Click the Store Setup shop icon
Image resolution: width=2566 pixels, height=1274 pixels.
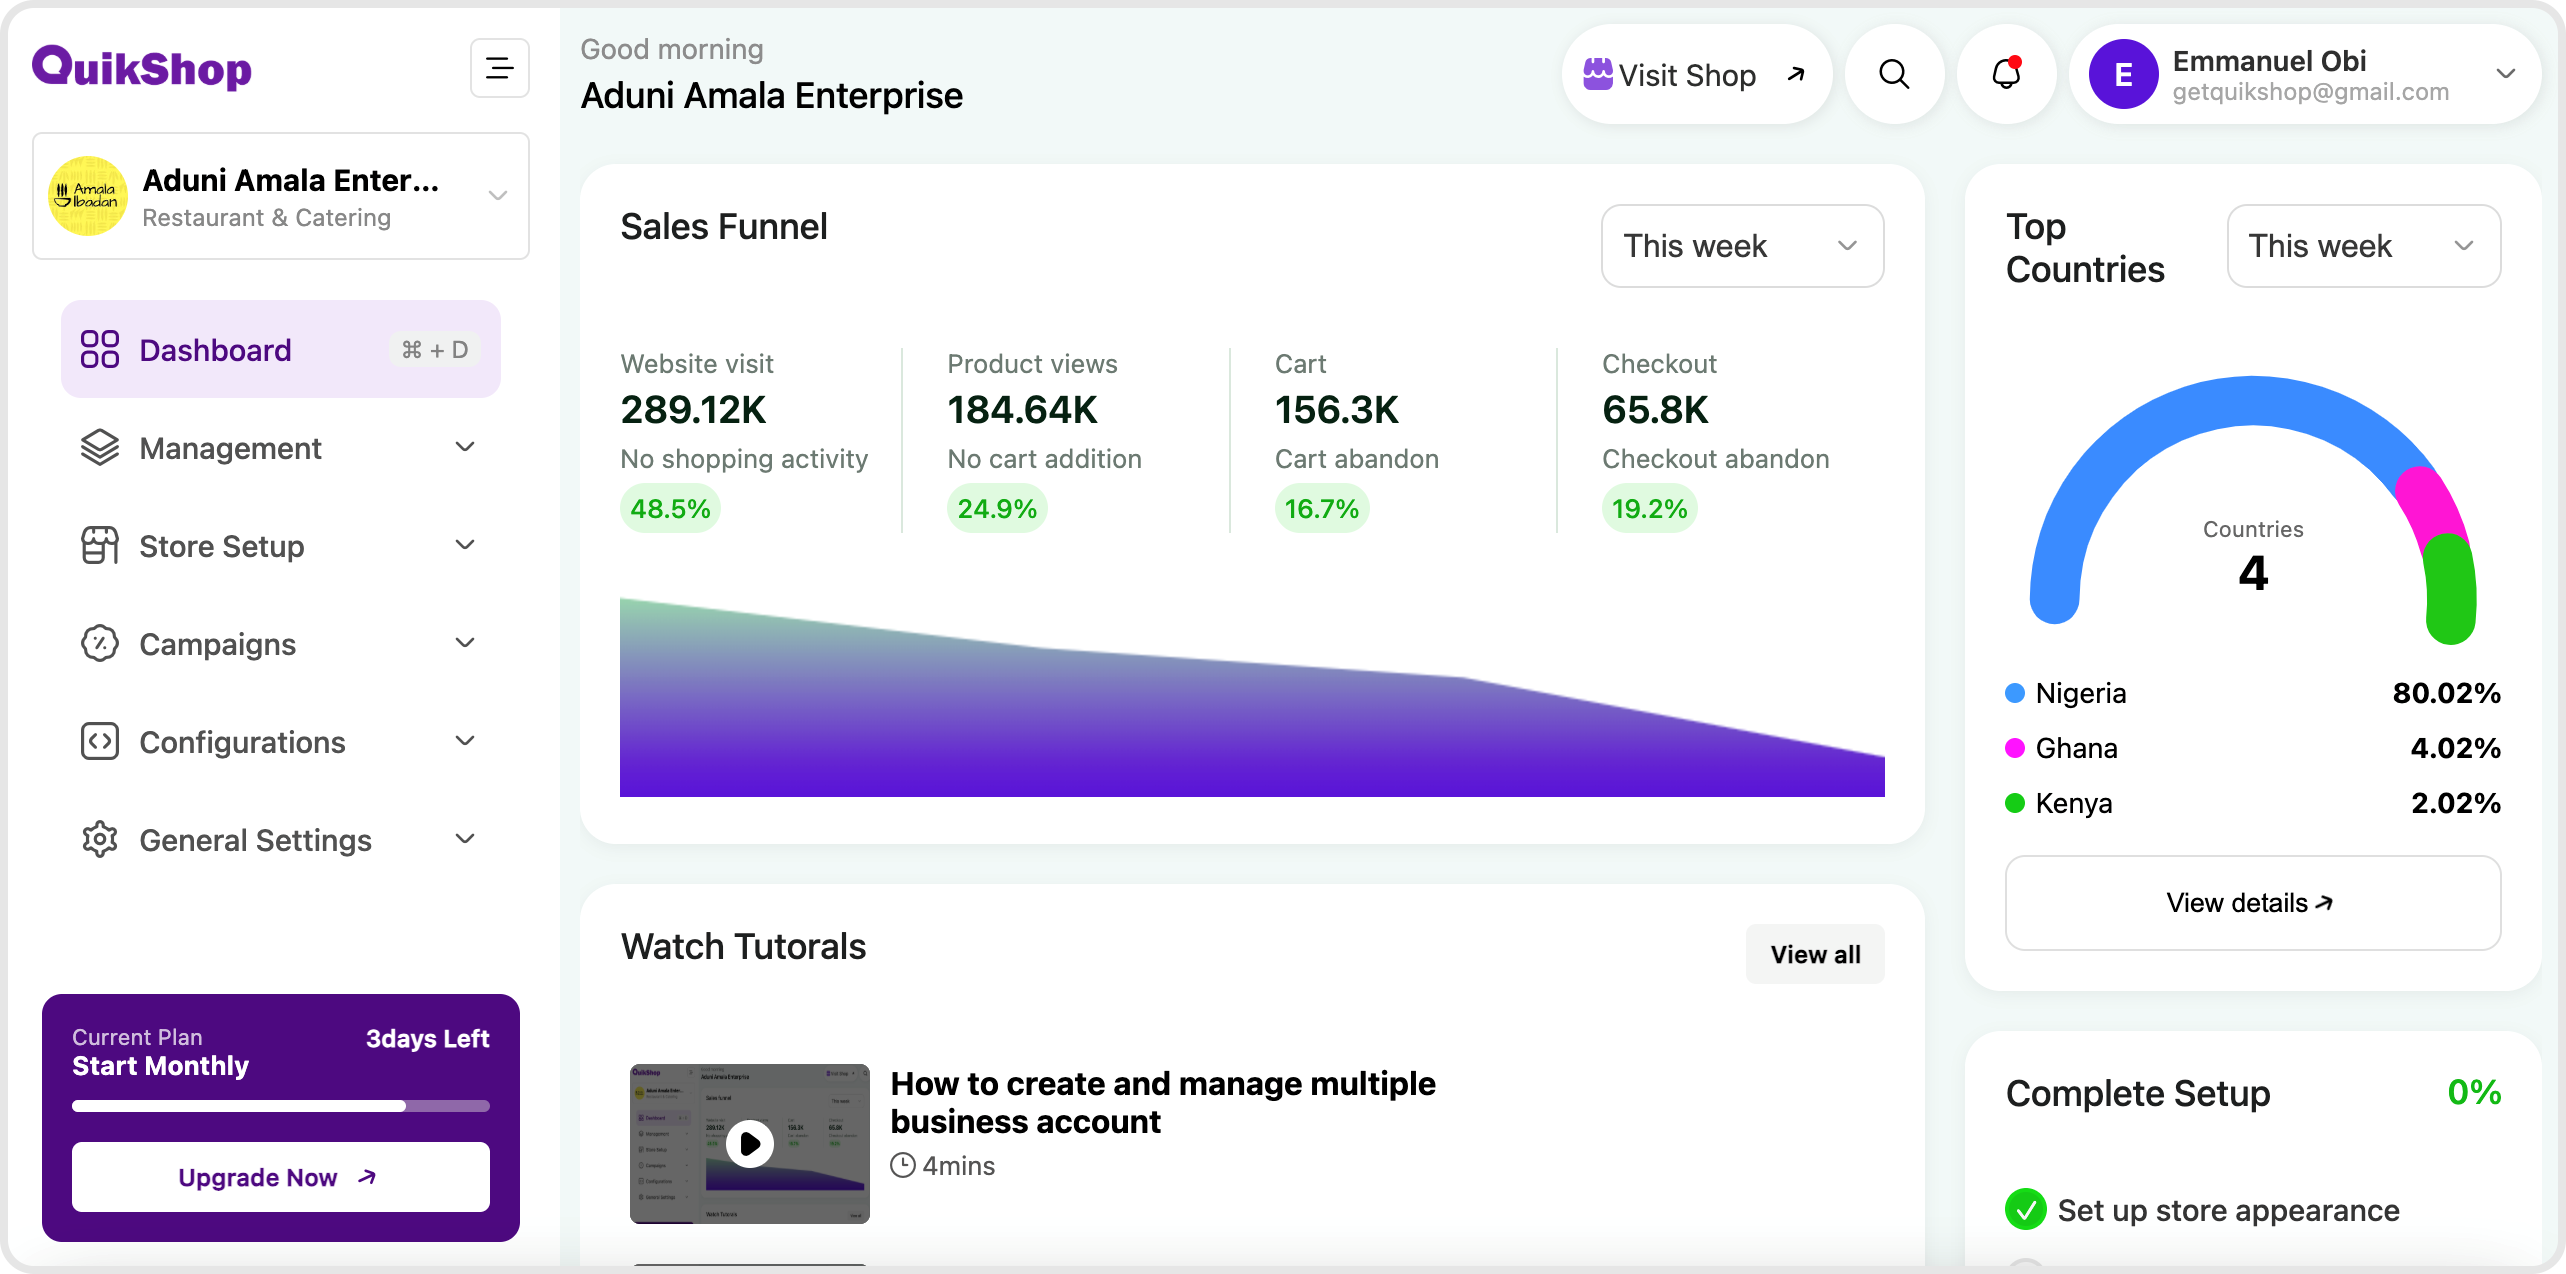[100, 546]
